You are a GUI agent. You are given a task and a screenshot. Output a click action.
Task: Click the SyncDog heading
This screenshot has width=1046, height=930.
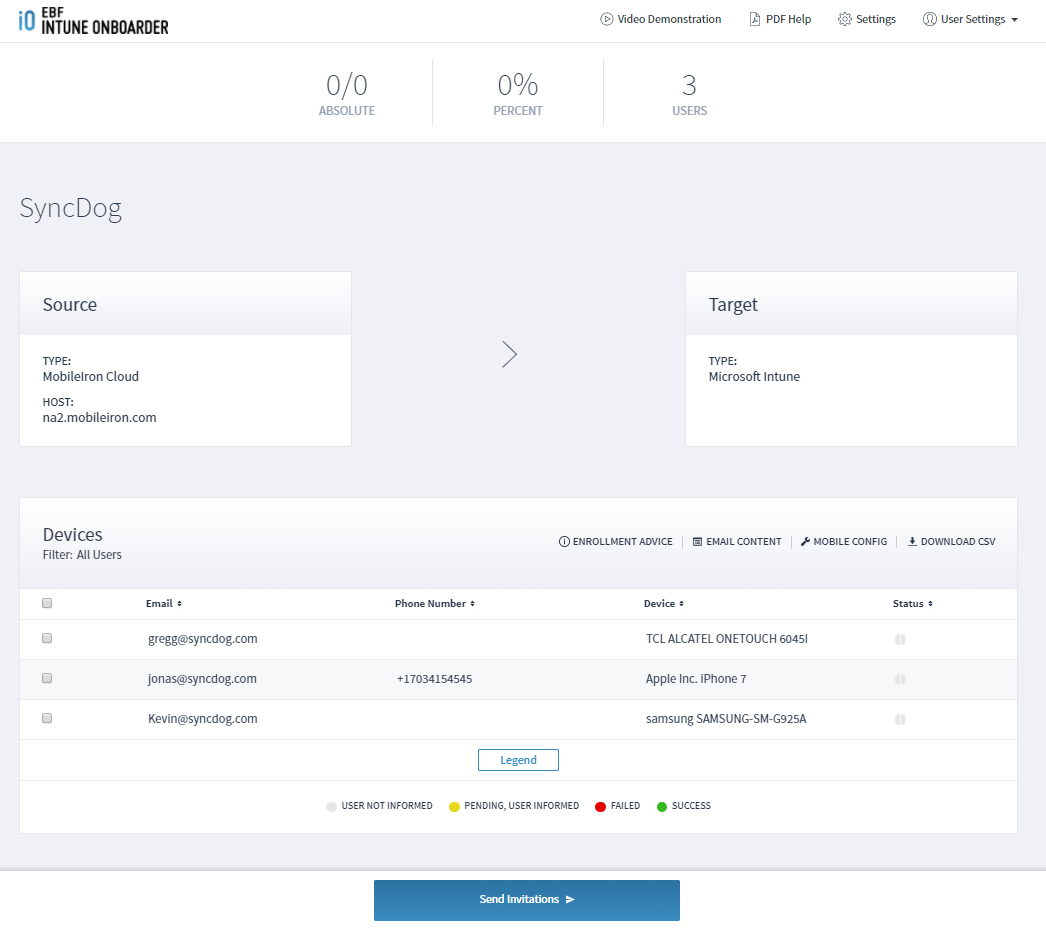tap(71, 208)
